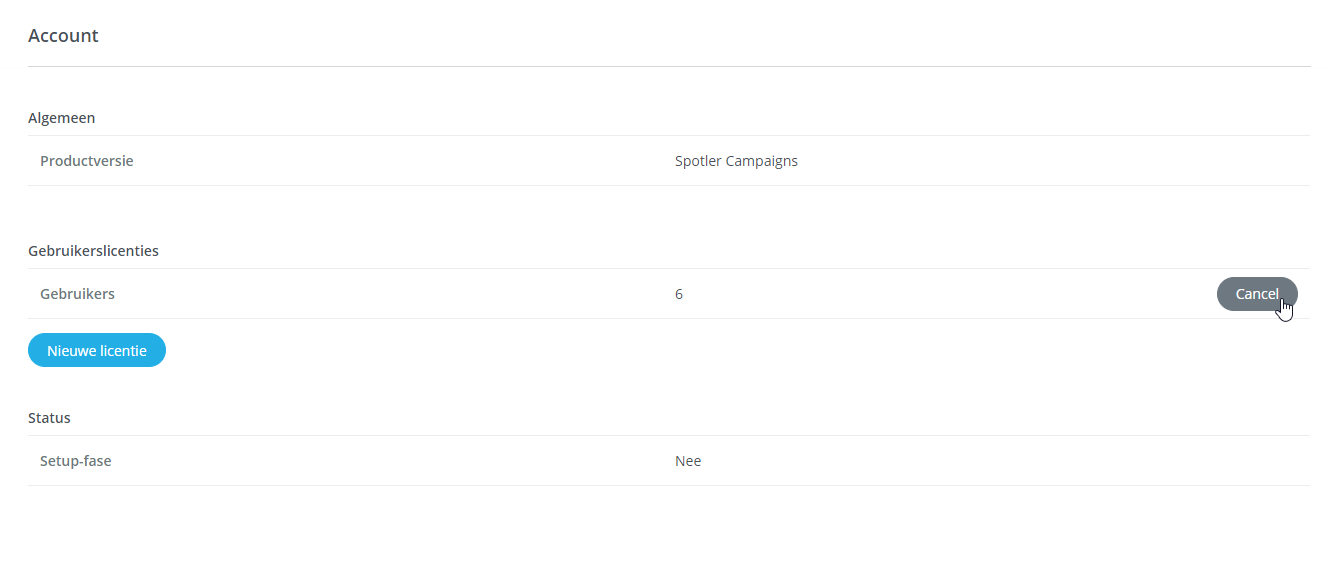Click the Setup-fase label
Image resolution: width=1328 pixels, height=561 pixels.
[76, 461]
